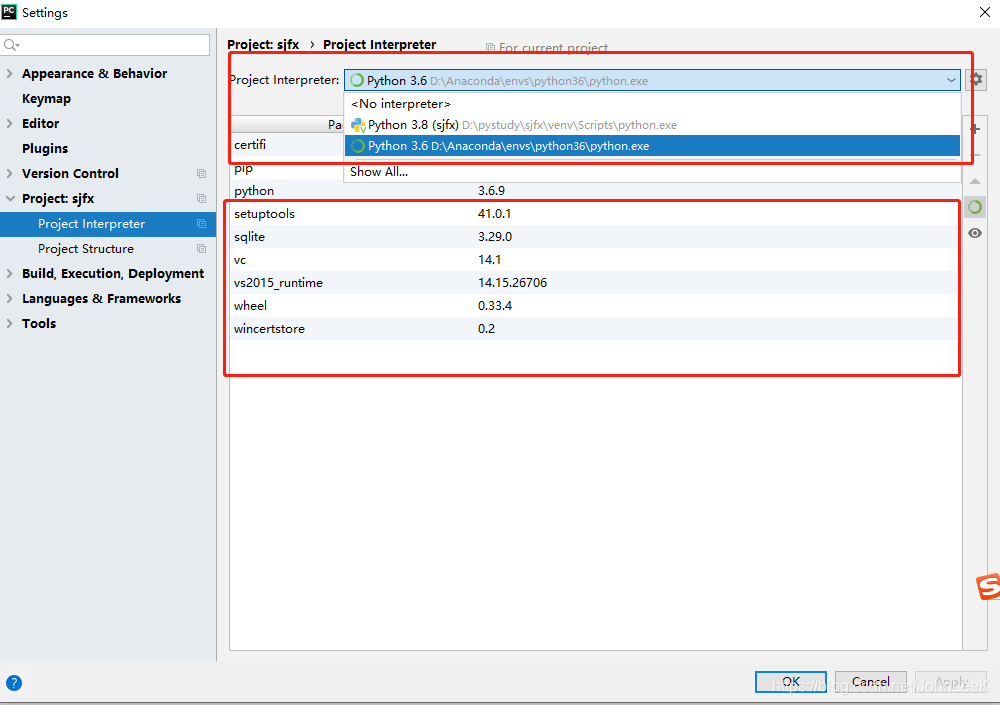Click the upgrade package arrow icon

click(x=975, y=182)
